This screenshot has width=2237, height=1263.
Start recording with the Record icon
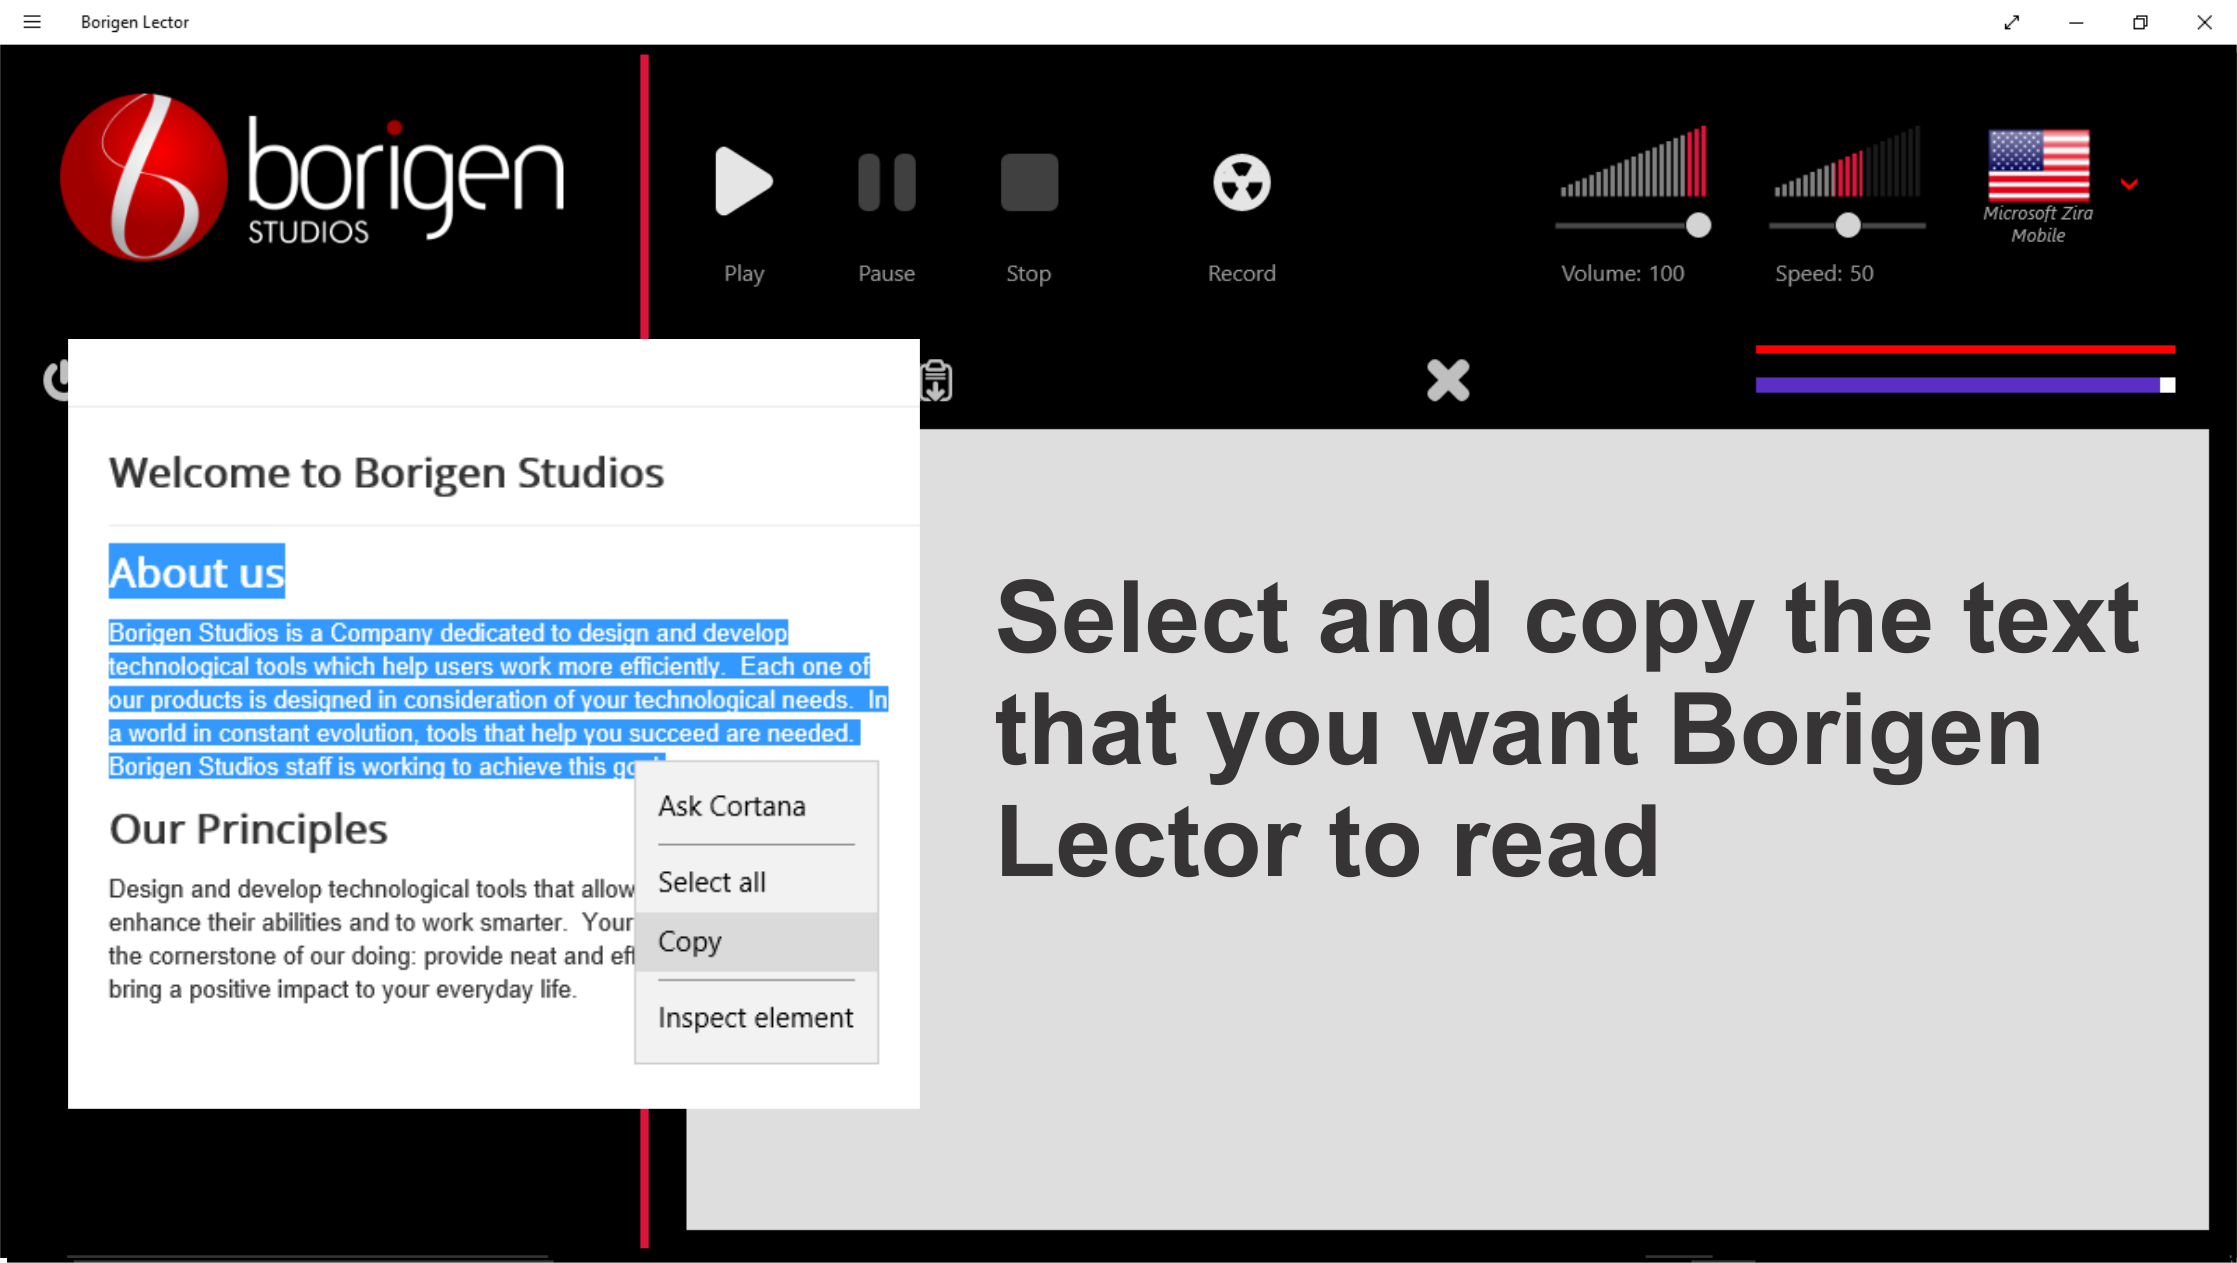point(1241,183)
